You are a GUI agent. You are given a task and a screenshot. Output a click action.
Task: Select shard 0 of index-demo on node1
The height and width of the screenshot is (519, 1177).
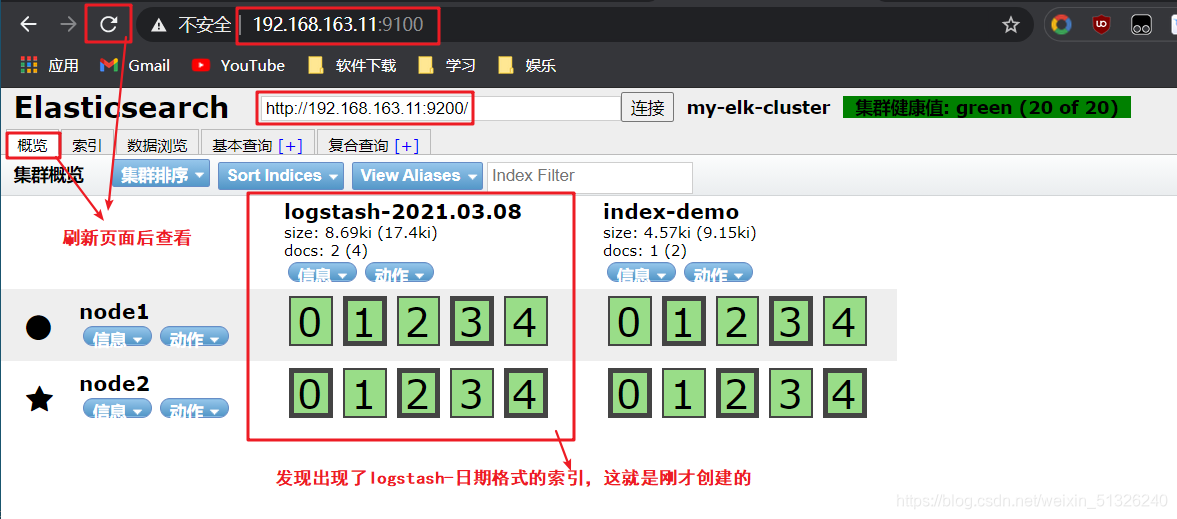coord(630,321)
